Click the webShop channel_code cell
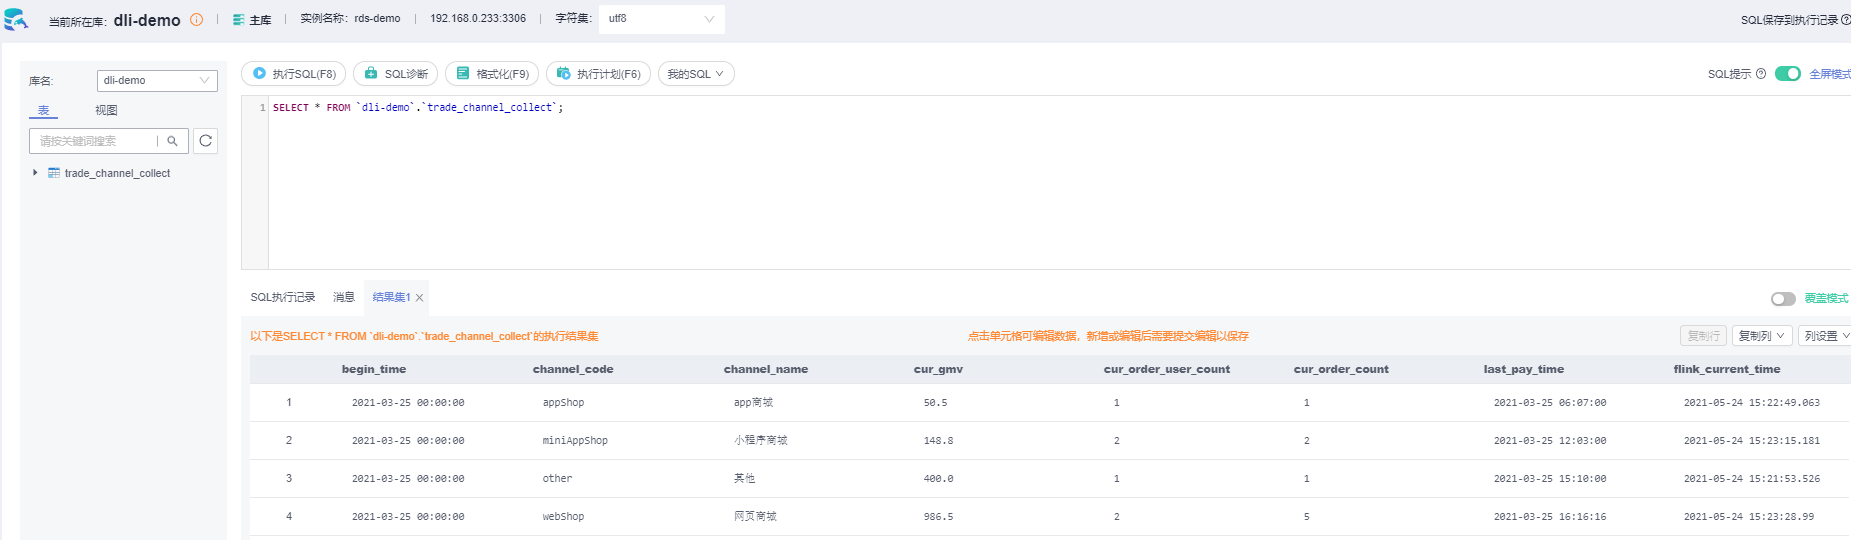The height and width of the screenshot is (540, 1851). tap(563, 517)
